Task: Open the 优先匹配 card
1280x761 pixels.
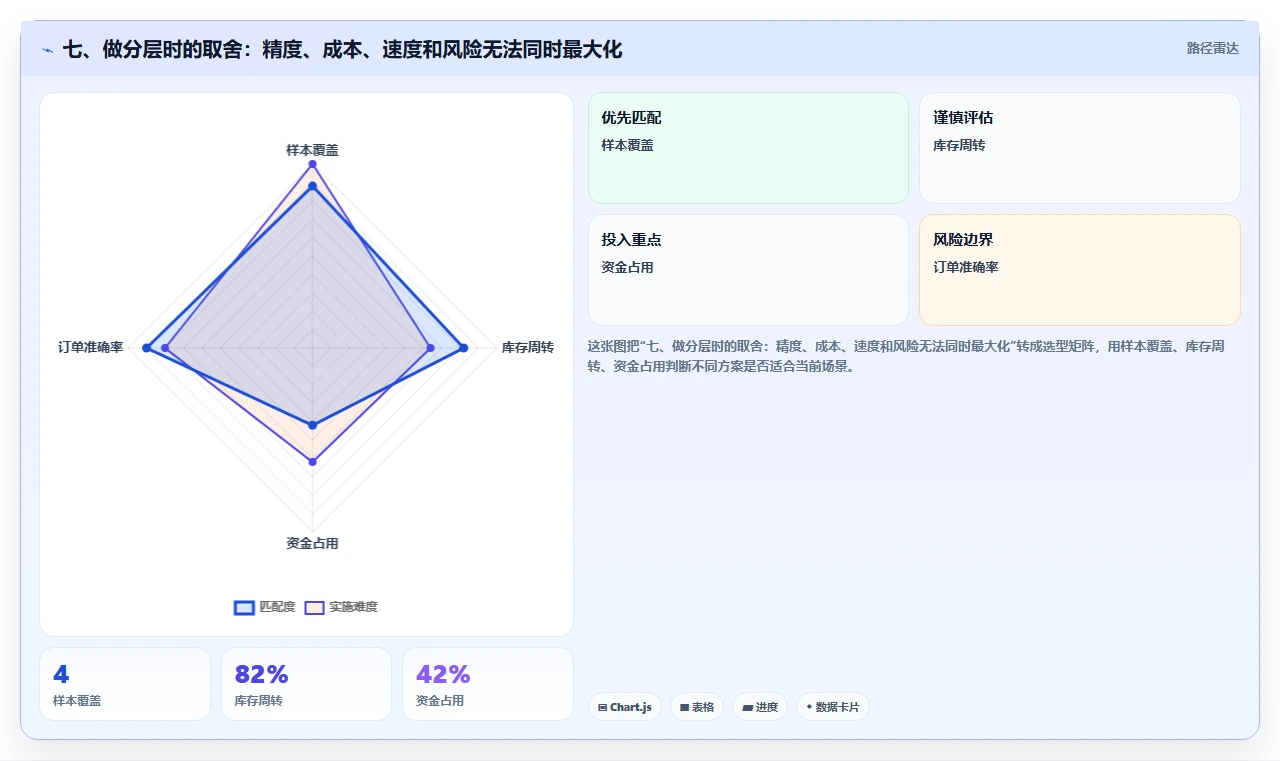Action: point(748,148)
